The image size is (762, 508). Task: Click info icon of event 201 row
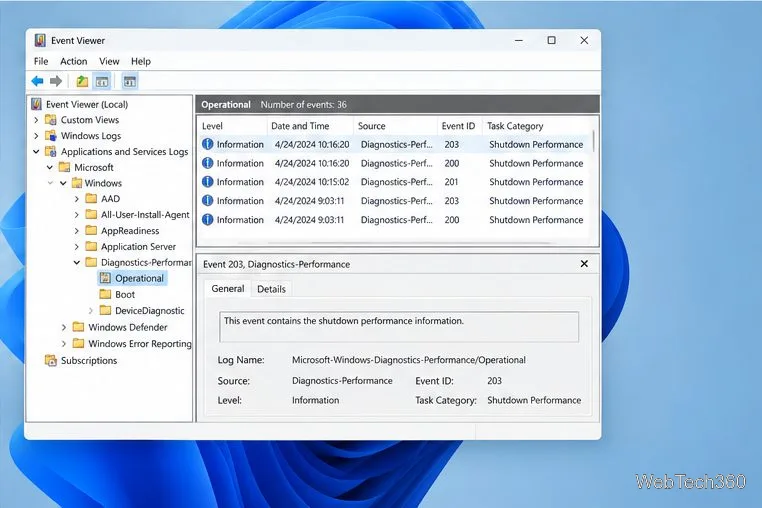pyautogui.click(x=208, y=182)
